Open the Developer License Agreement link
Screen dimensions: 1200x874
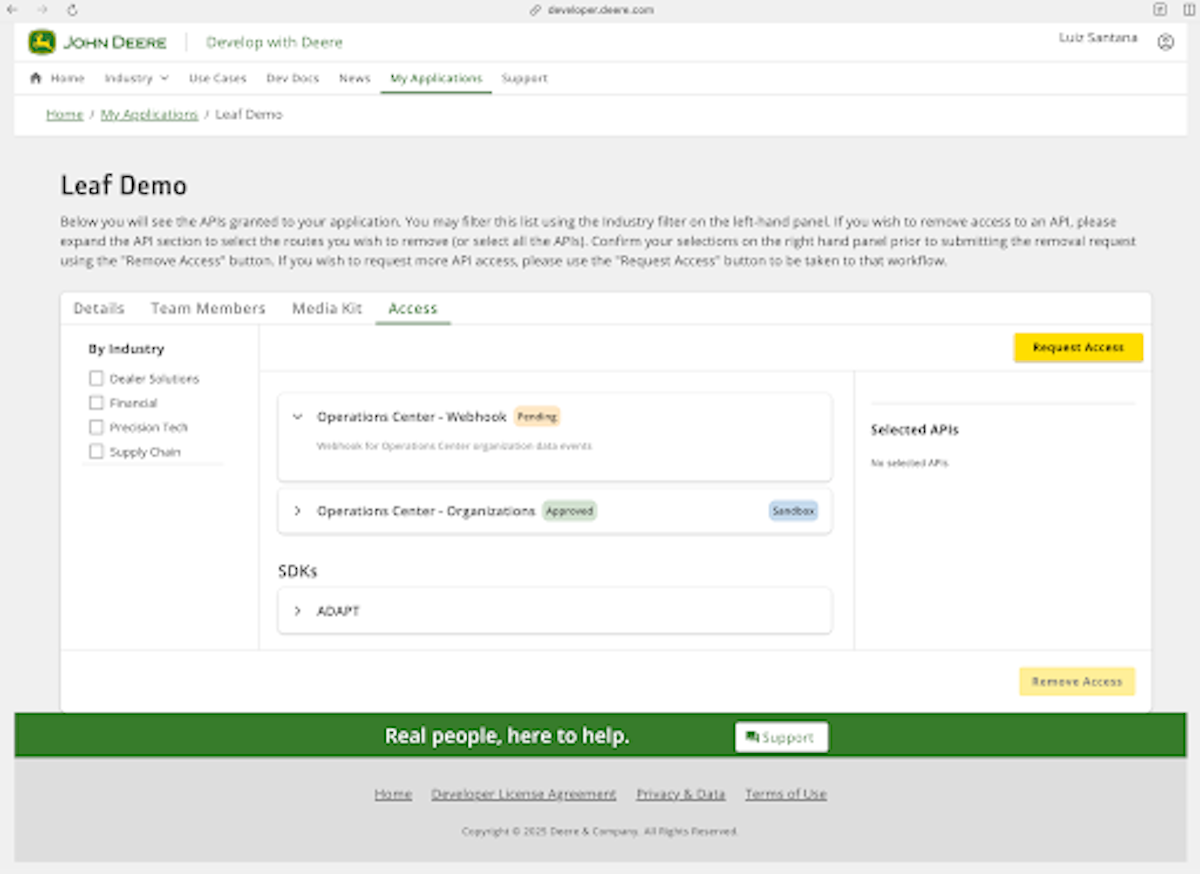(x=524, y=794)
